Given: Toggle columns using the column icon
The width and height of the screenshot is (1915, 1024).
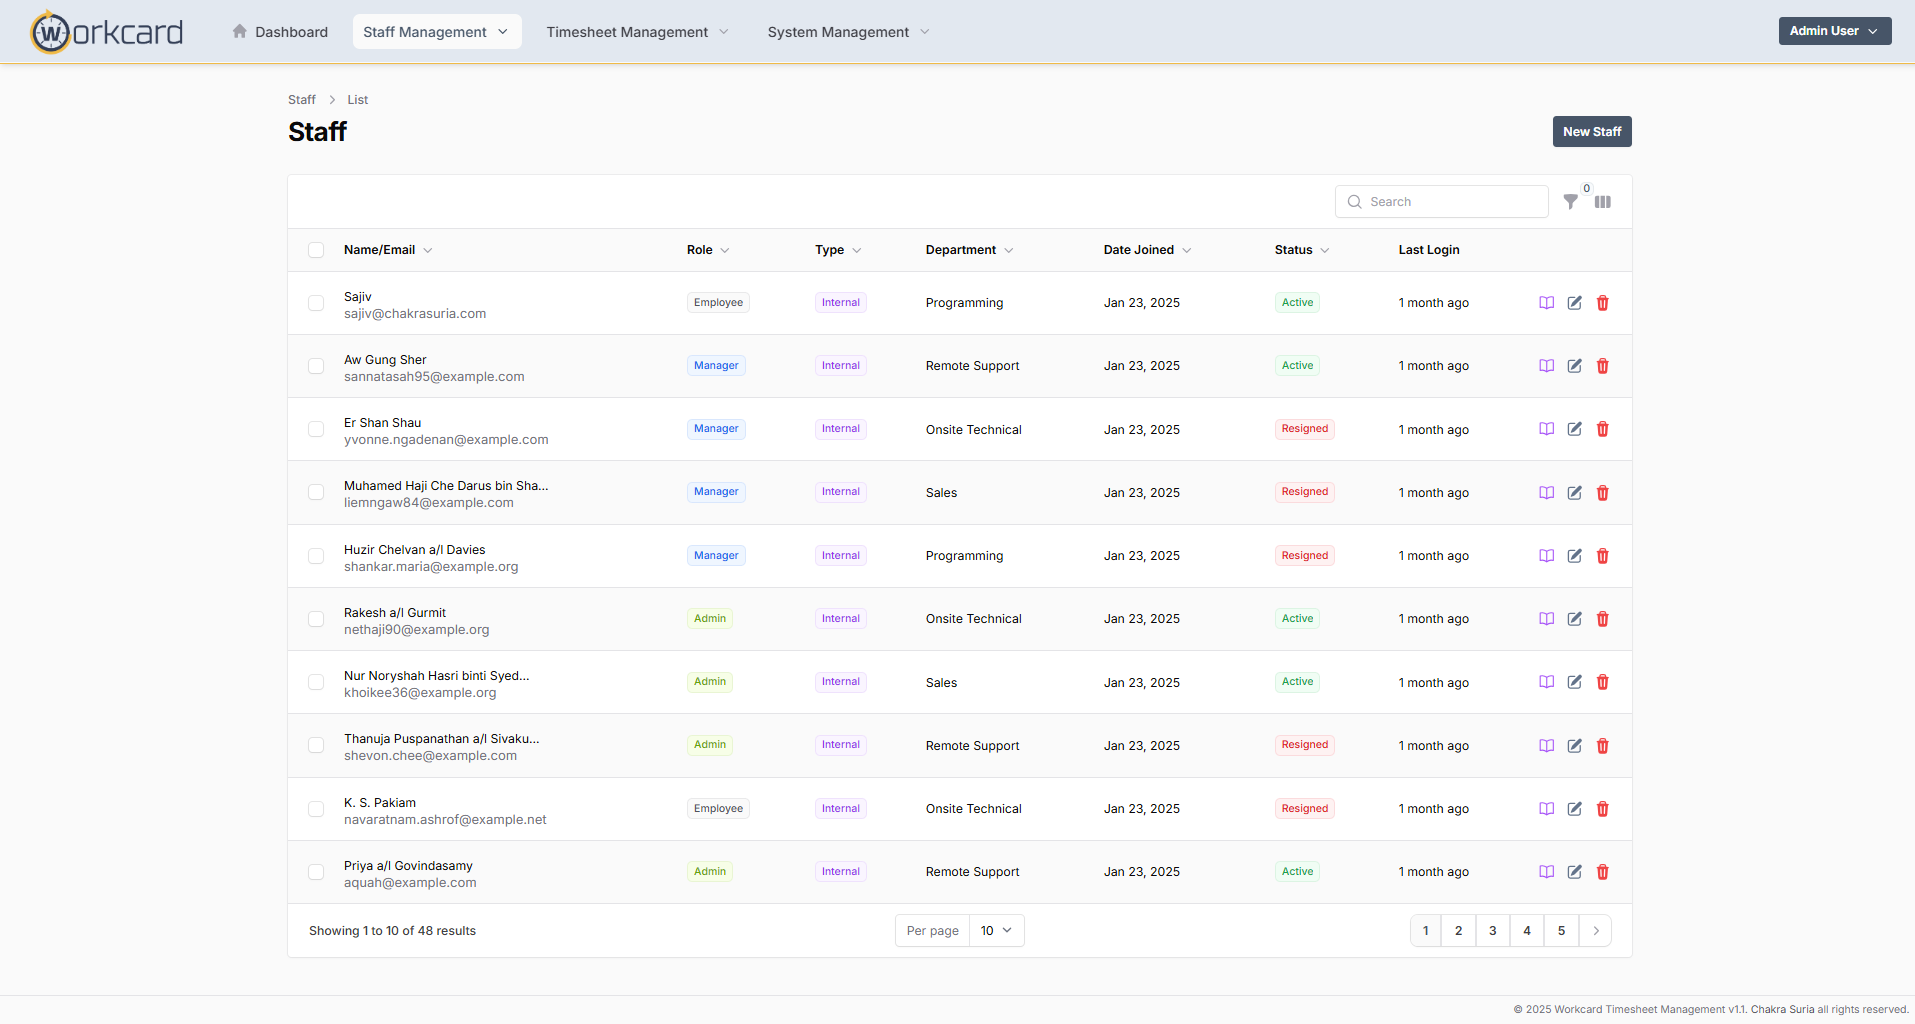Looking at the screenshot, I should click(1603, 202).
